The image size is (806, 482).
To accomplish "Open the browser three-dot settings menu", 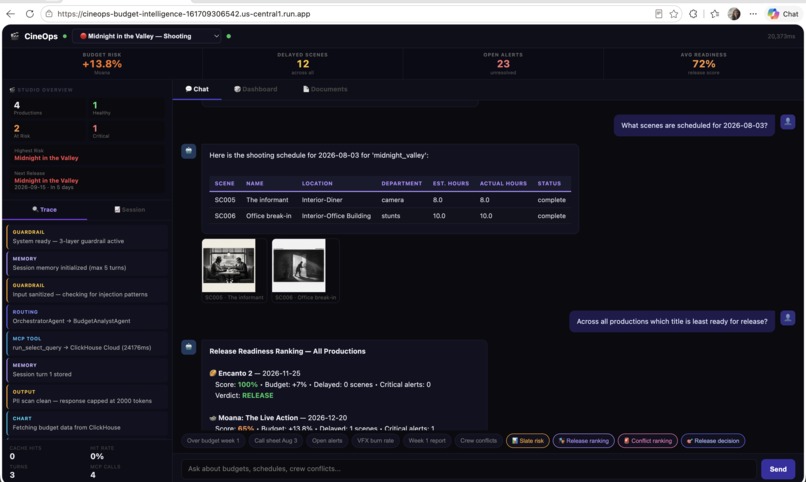I will tap(753, 14).
